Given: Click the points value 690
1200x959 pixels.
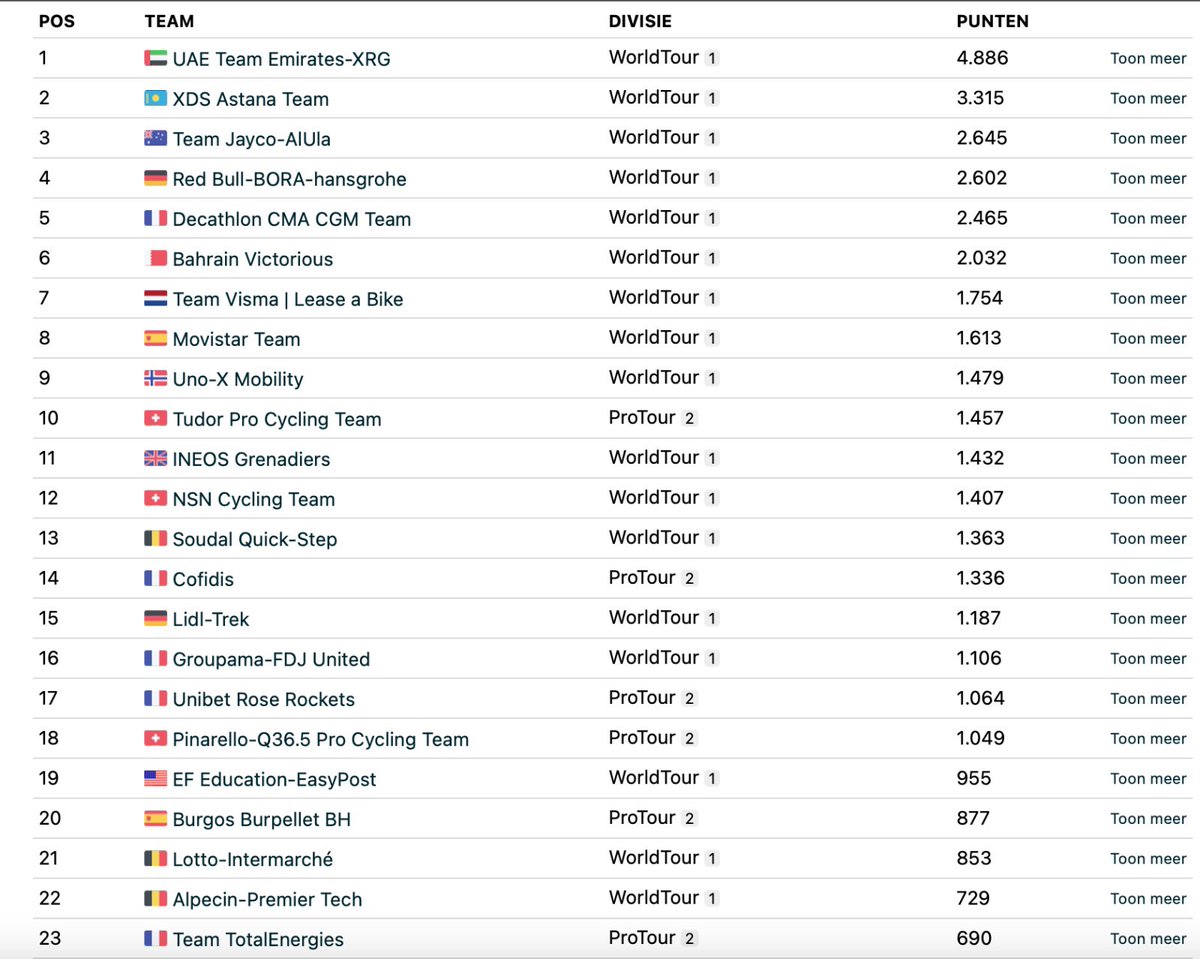Looking at the screenshot, I should pyautogui.click(x=974, y=938).
